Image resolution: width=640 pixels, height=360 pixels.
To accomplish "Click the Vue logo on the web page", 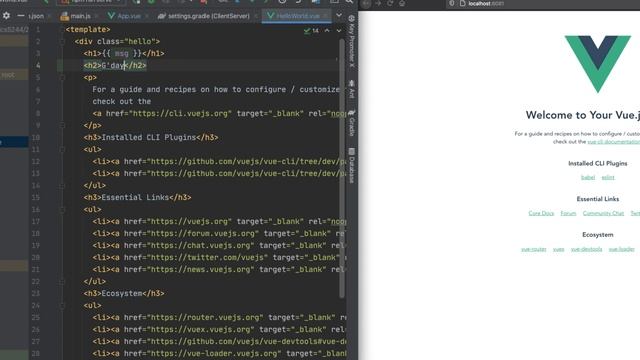I will [598, 64].
